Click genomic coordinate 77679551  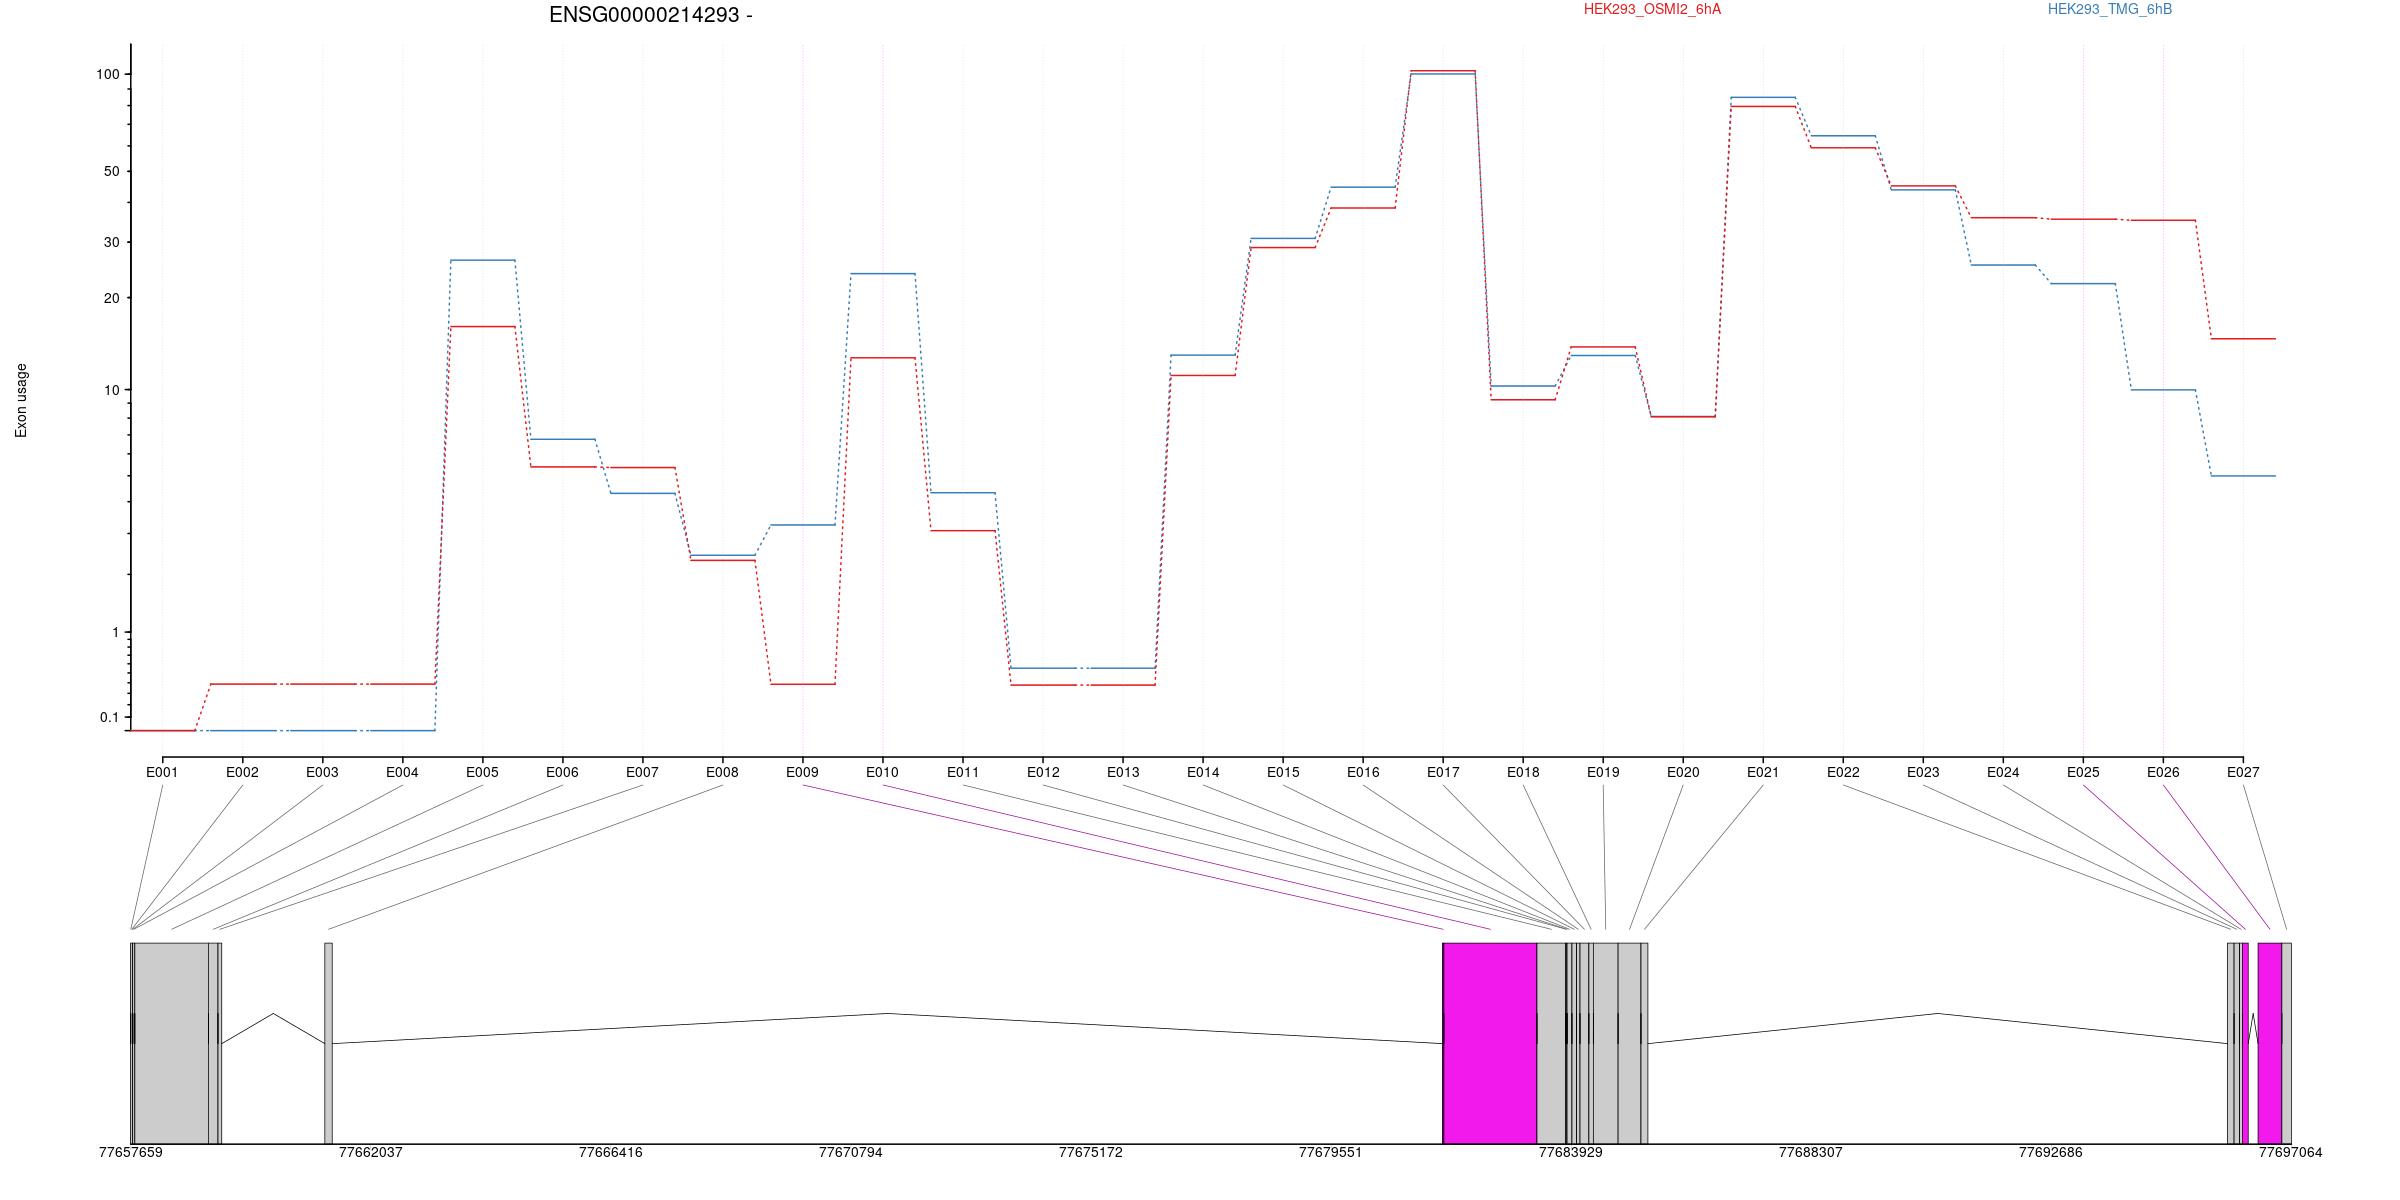click(1331, 1152)
